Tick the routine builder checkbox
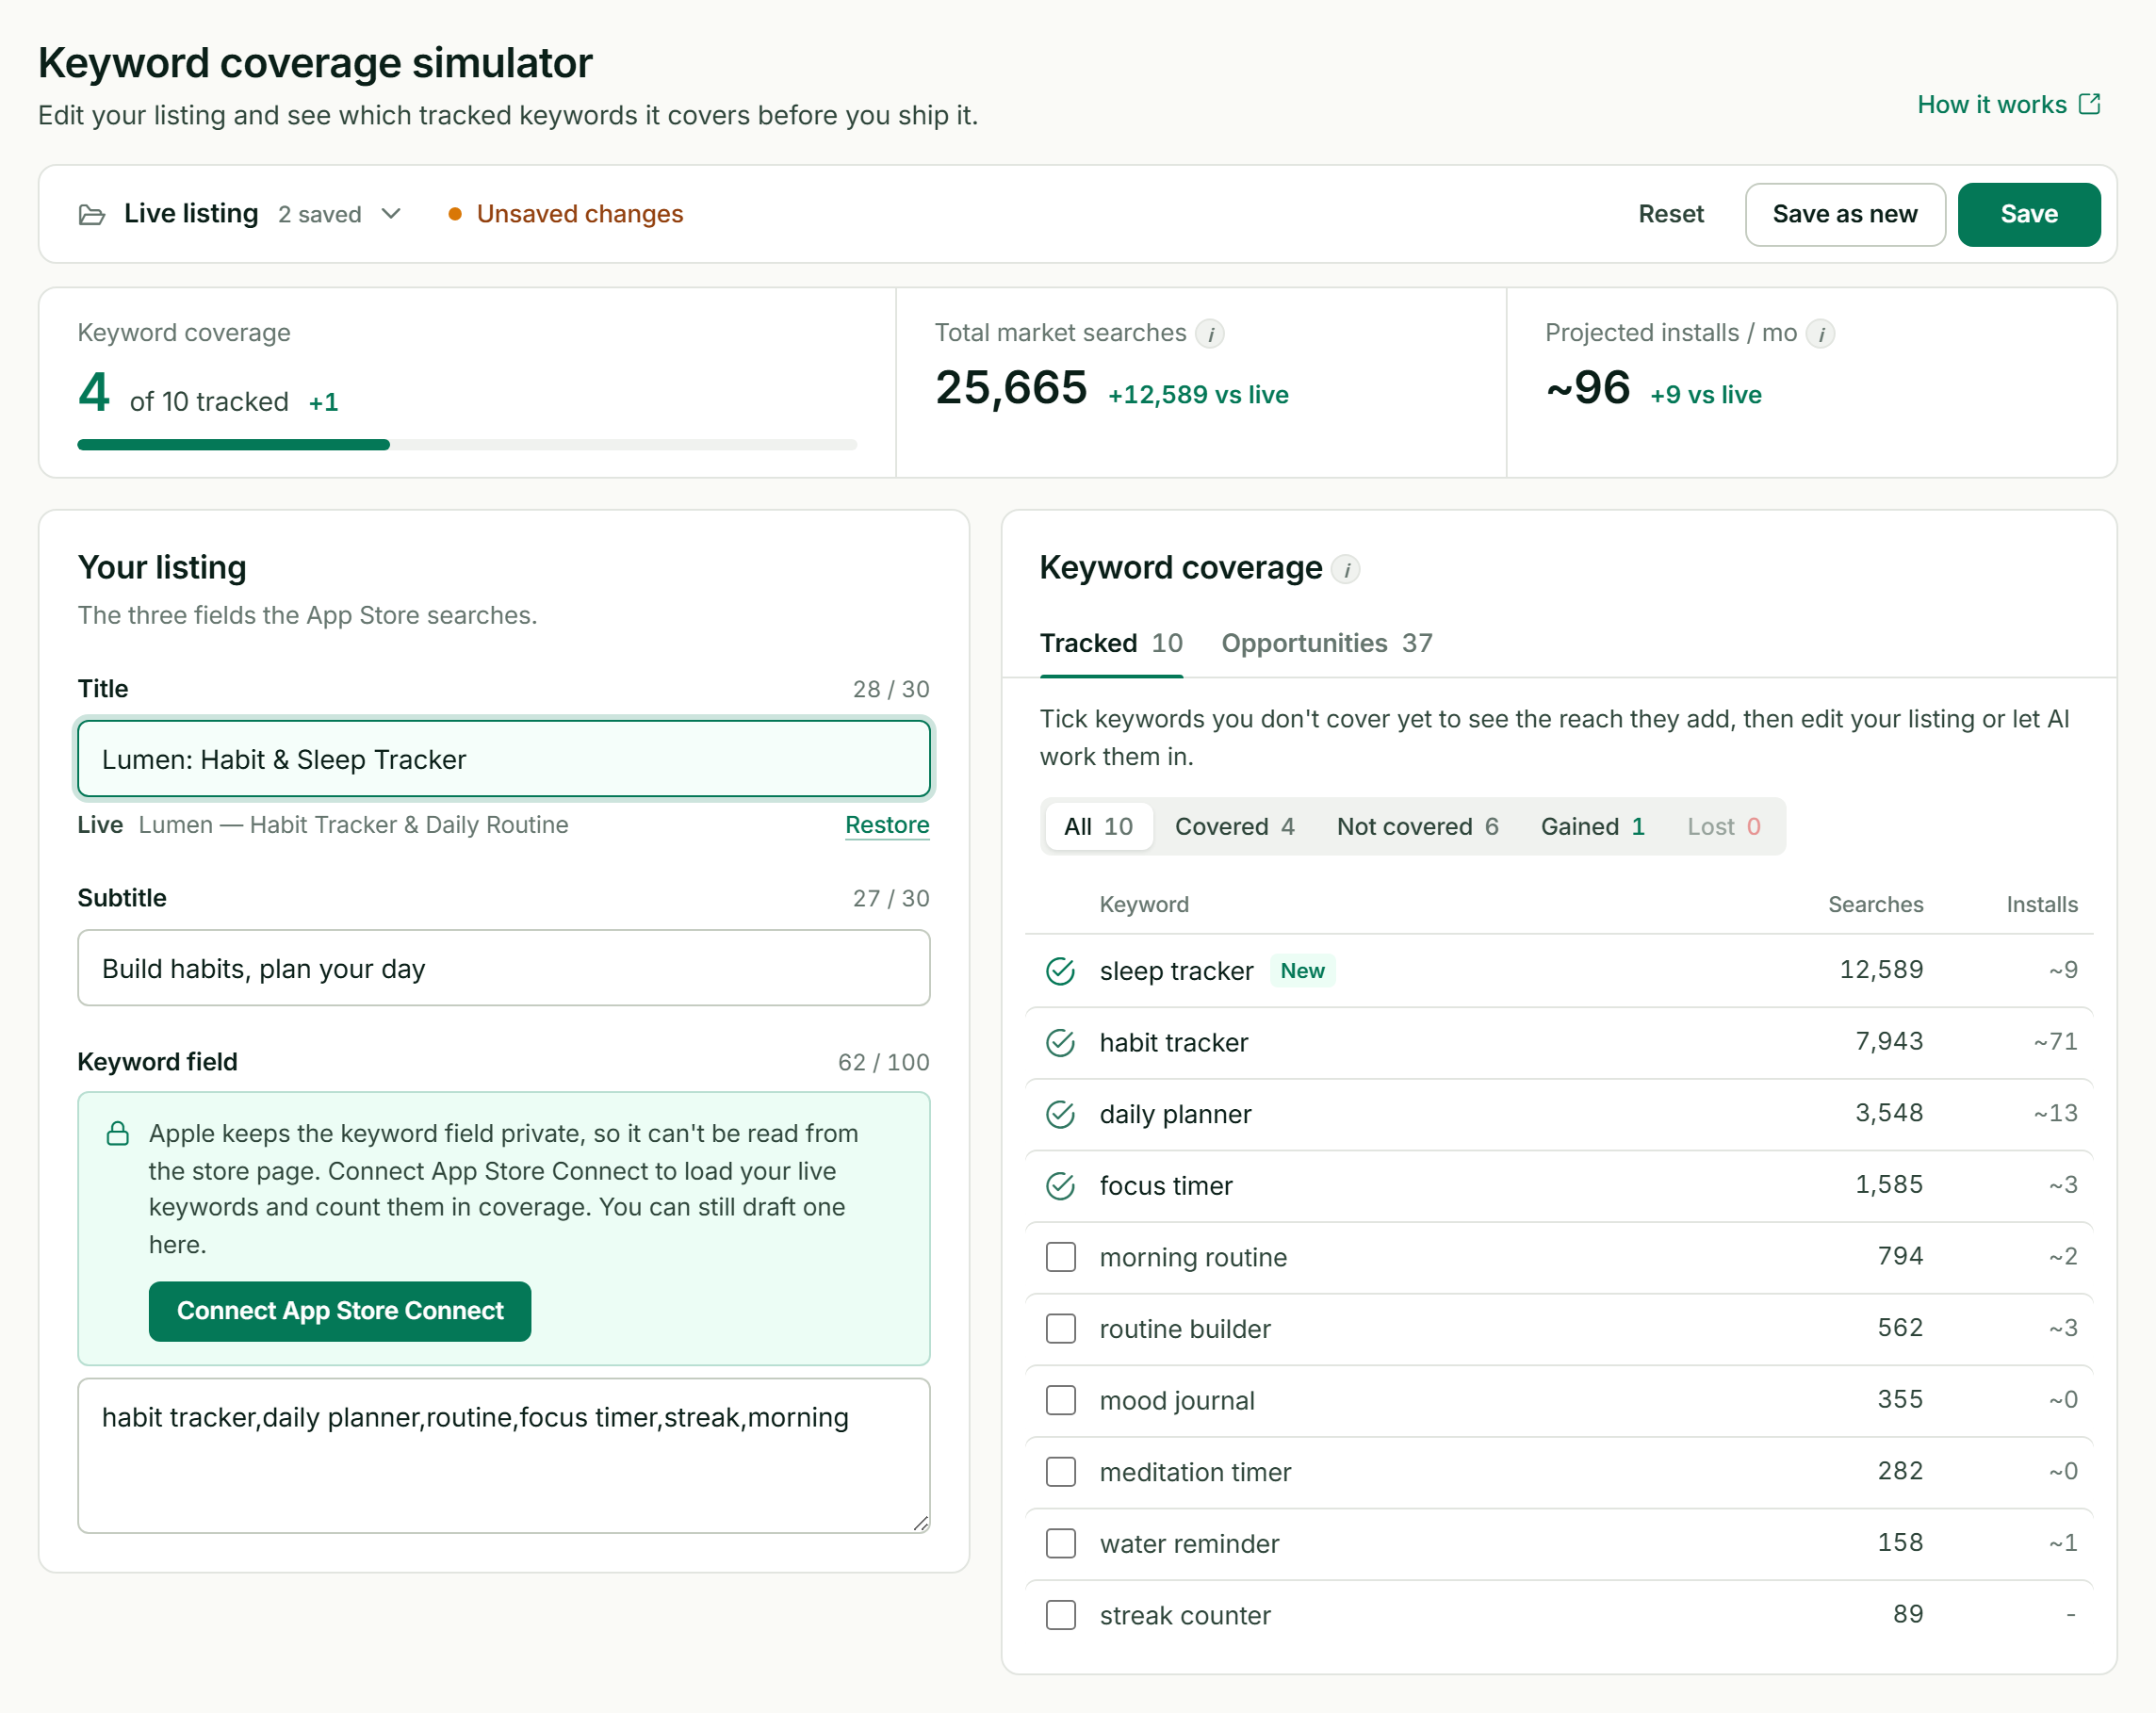The height and width of the screenshot is (1713, 2156). tap(1060, 1329)
